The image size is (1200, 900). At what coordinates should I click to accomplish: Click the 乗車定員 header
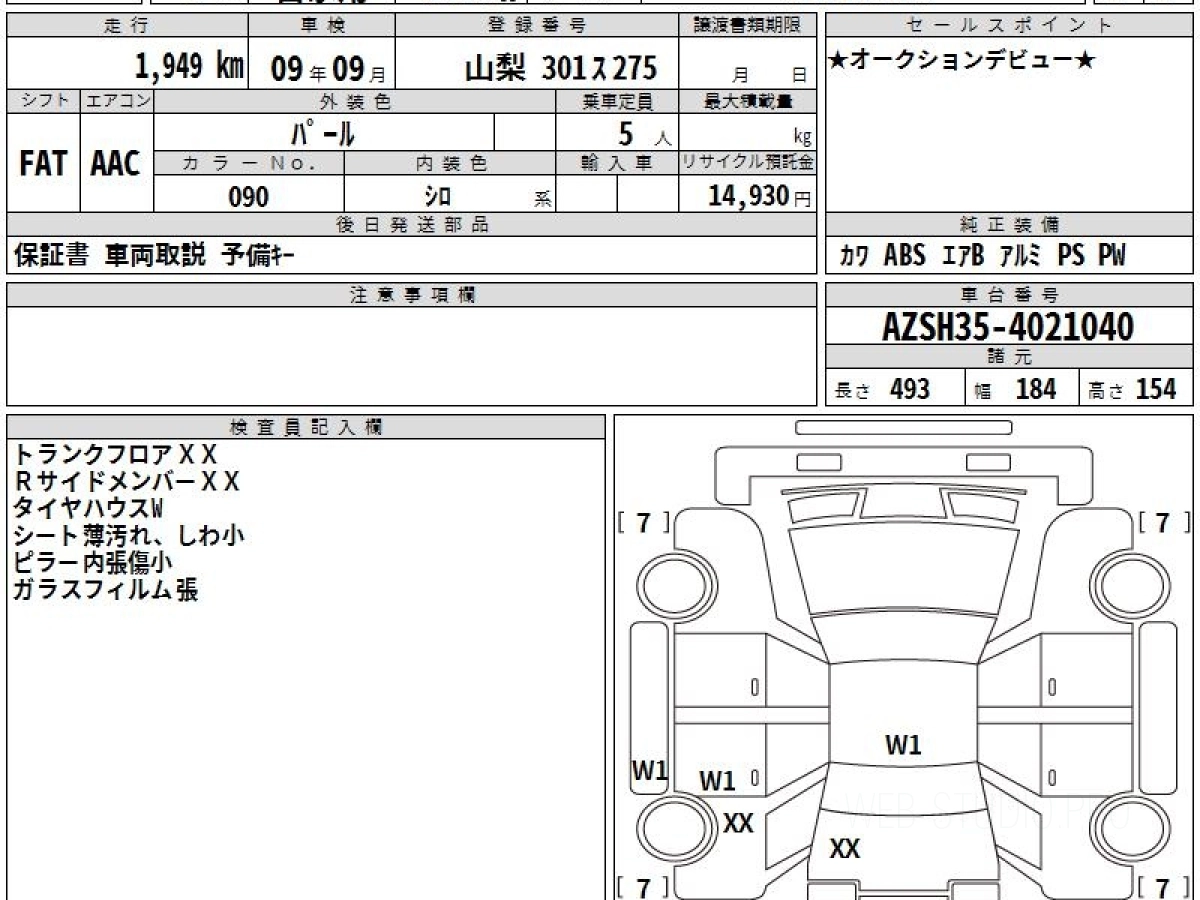618,101
